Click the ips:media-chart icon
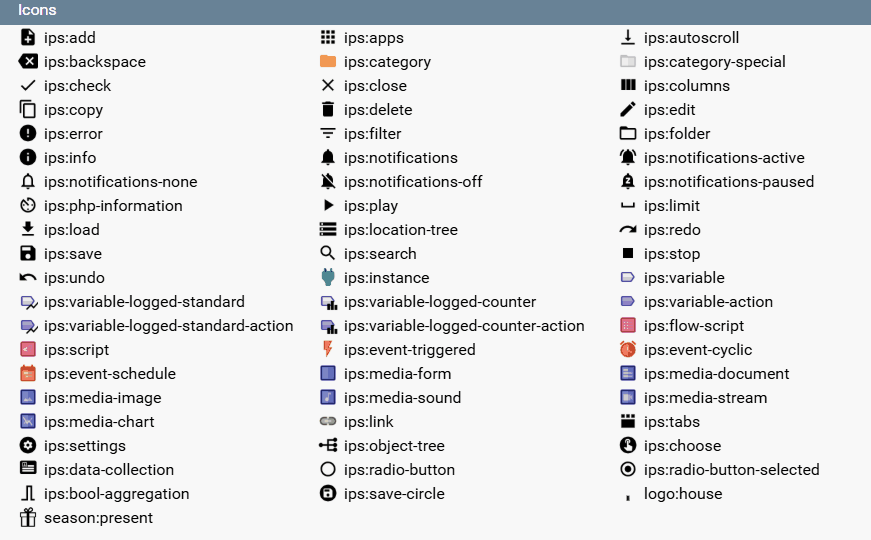 28,422
